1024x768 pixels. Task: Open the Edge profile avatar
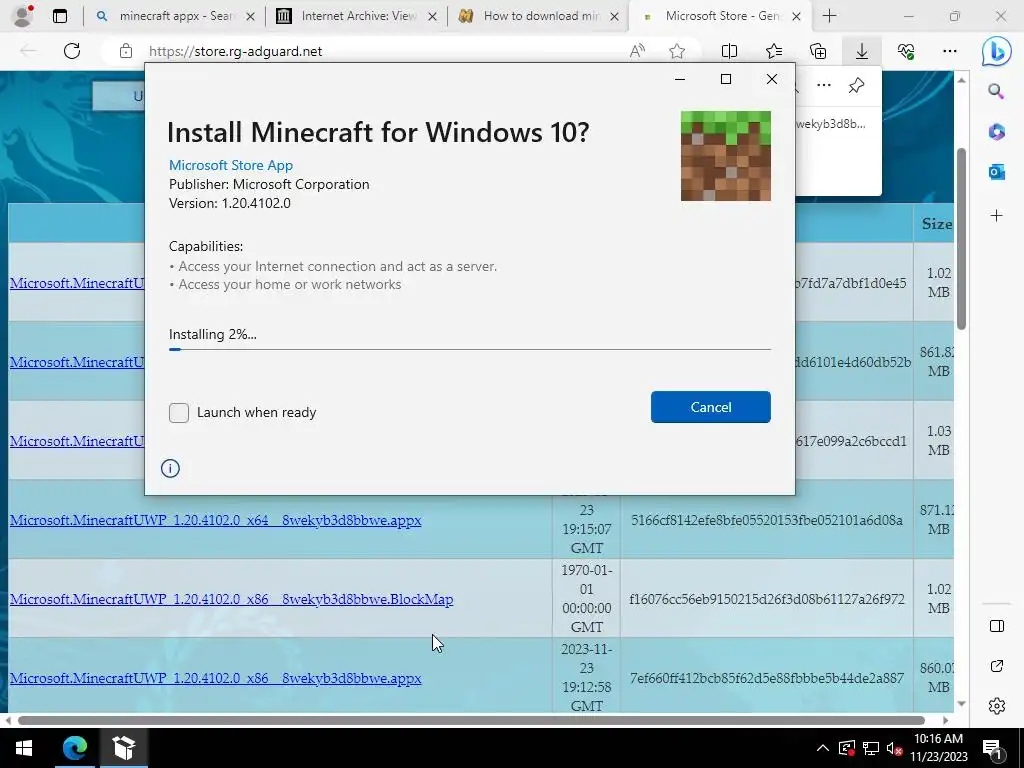24,16
